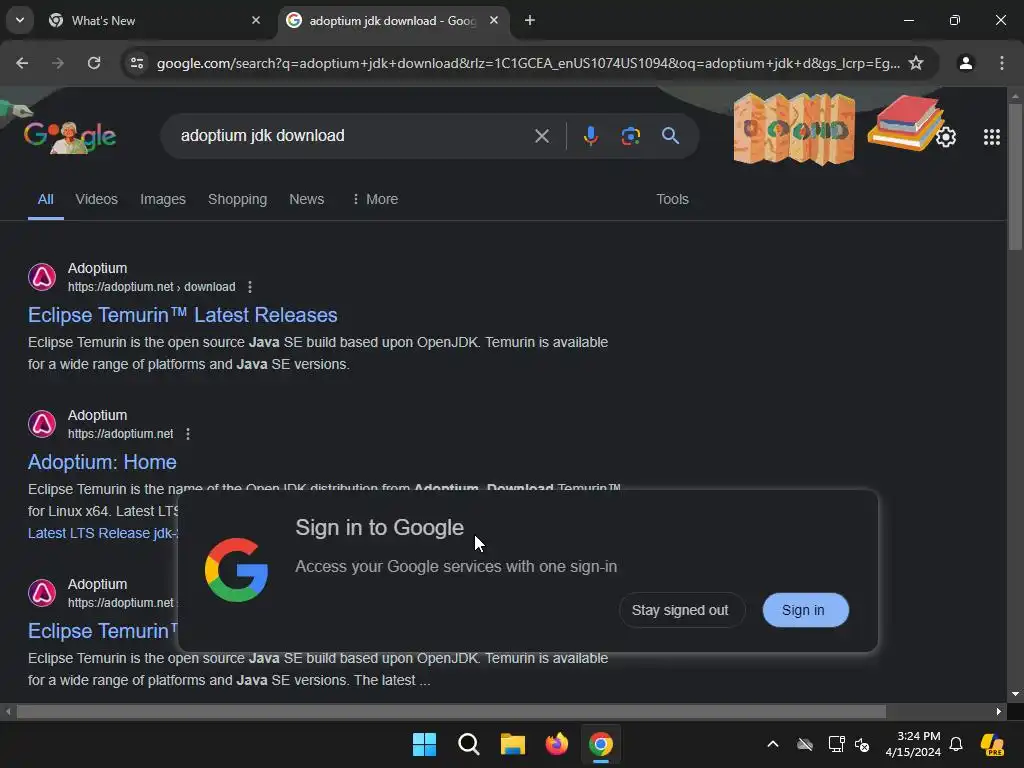The width and height of the screenshot is (1024, 768).
Task: Switch to the What's New tab
Action: point(154,20)
